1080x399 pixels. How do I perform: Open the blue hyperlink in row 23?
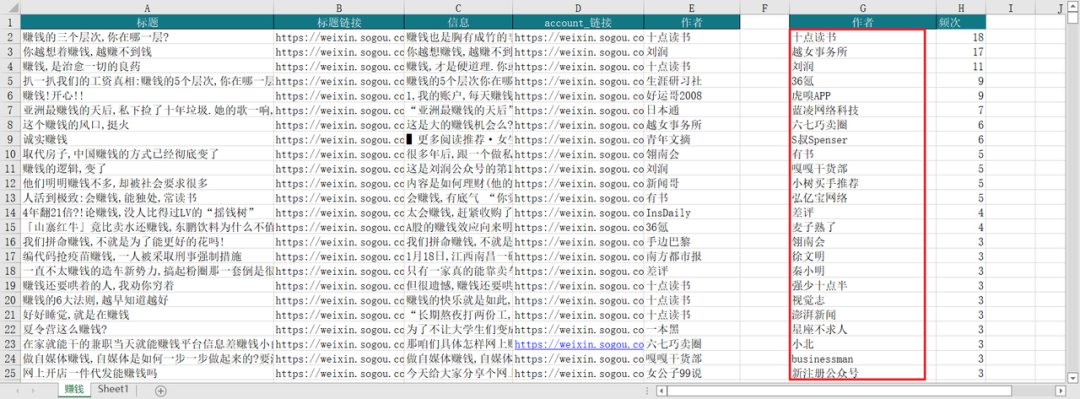[x=578, y=344]
